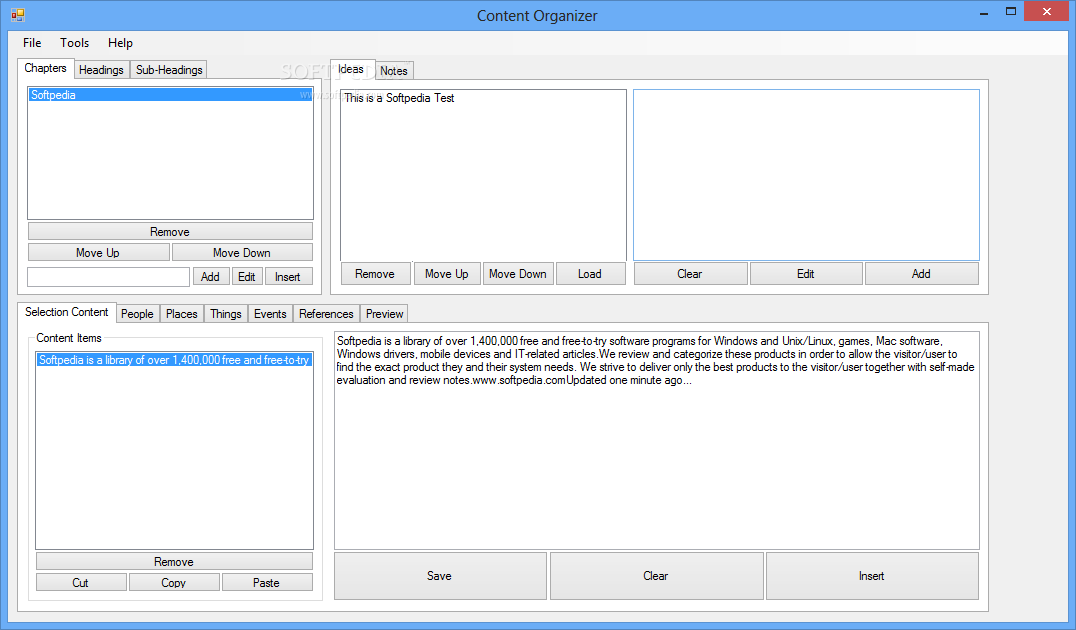Click the Cut button

[x=81, y=583]
